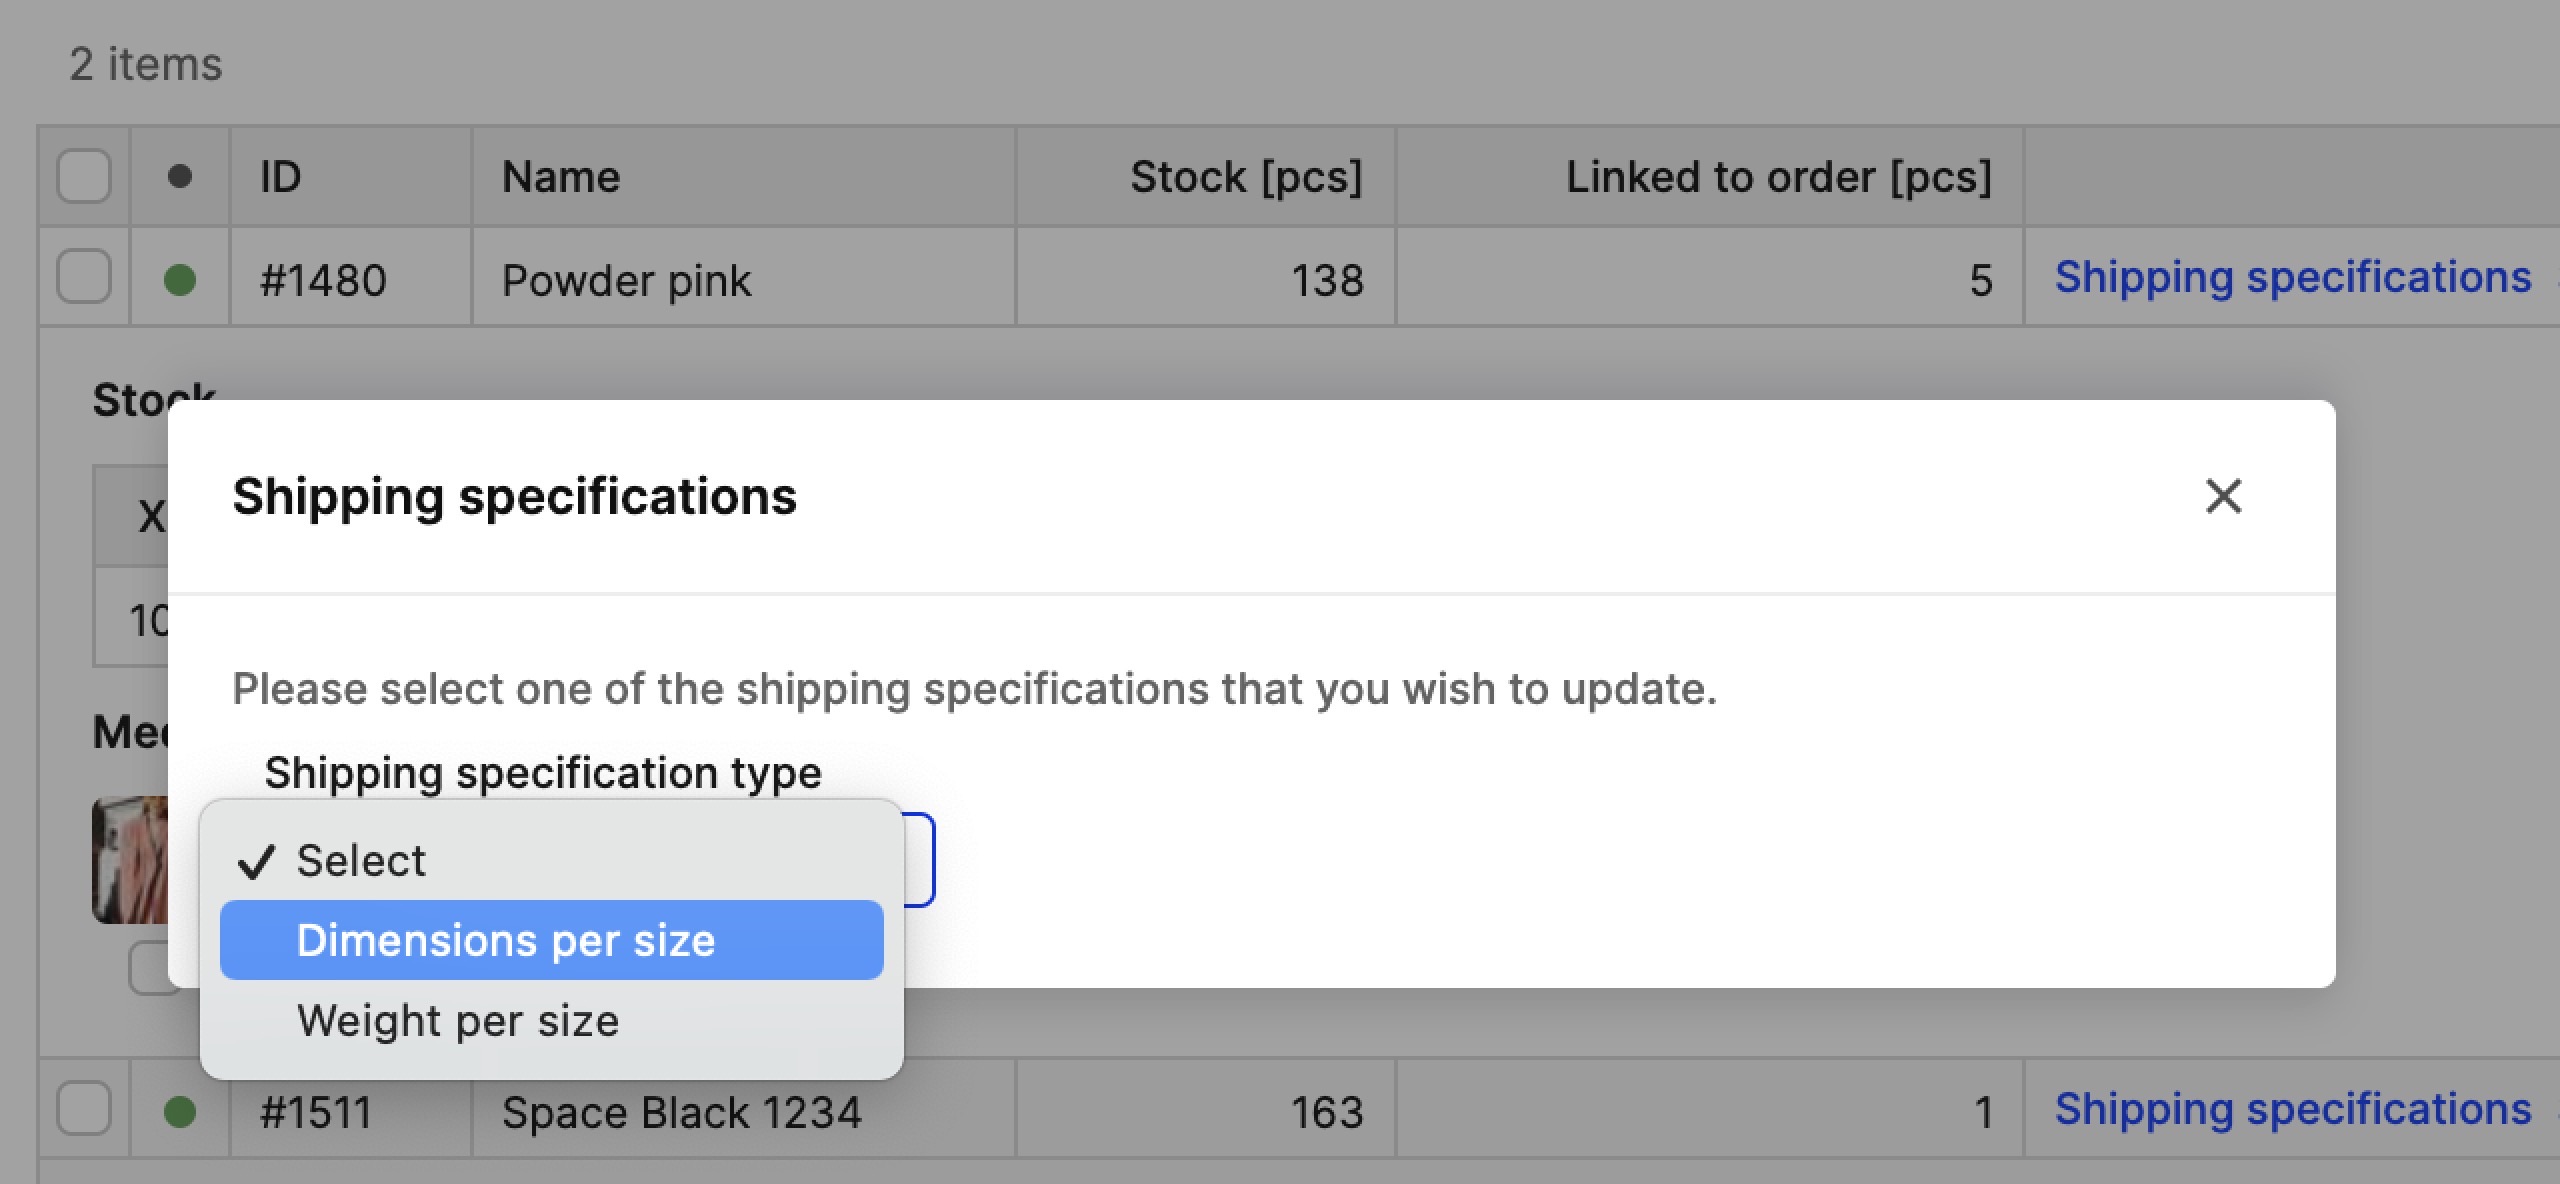Click the green status dot for #1511

(x=180, y=1111)
